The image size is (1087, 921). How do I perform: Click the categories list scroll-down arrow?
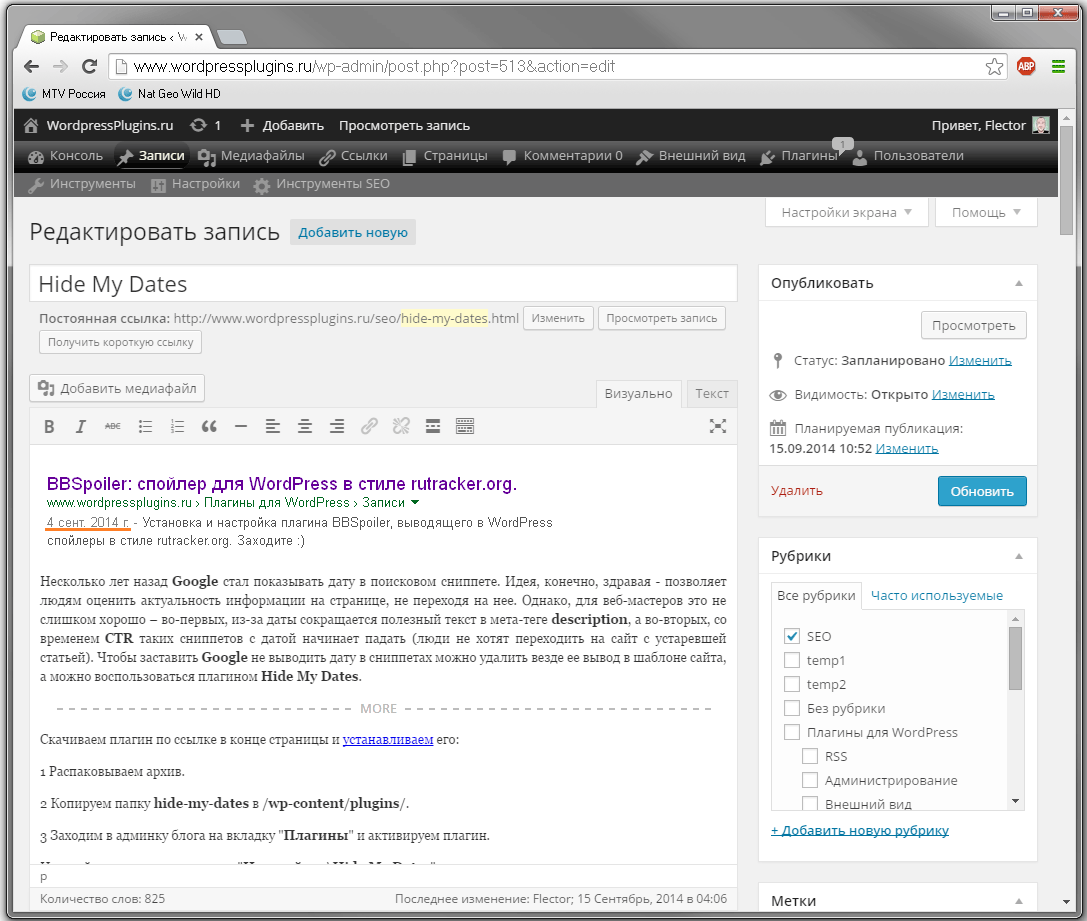tap(1016, 801)
